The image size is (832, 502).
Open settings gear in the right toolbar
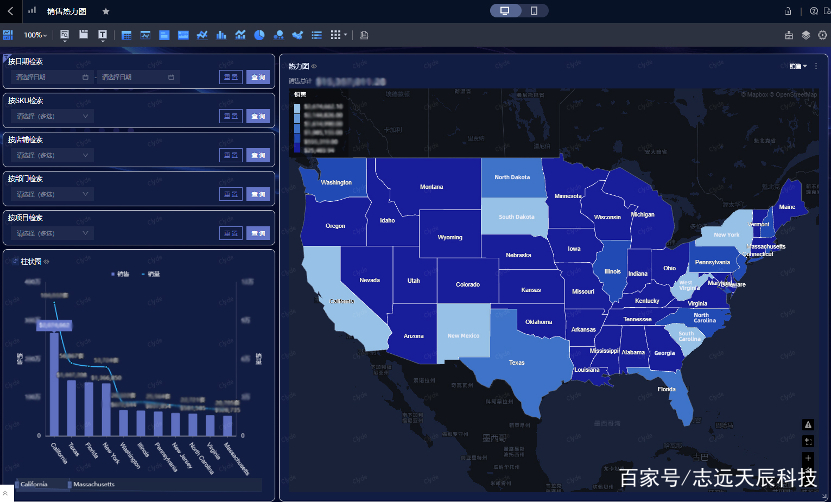click(x=822, y=35)
